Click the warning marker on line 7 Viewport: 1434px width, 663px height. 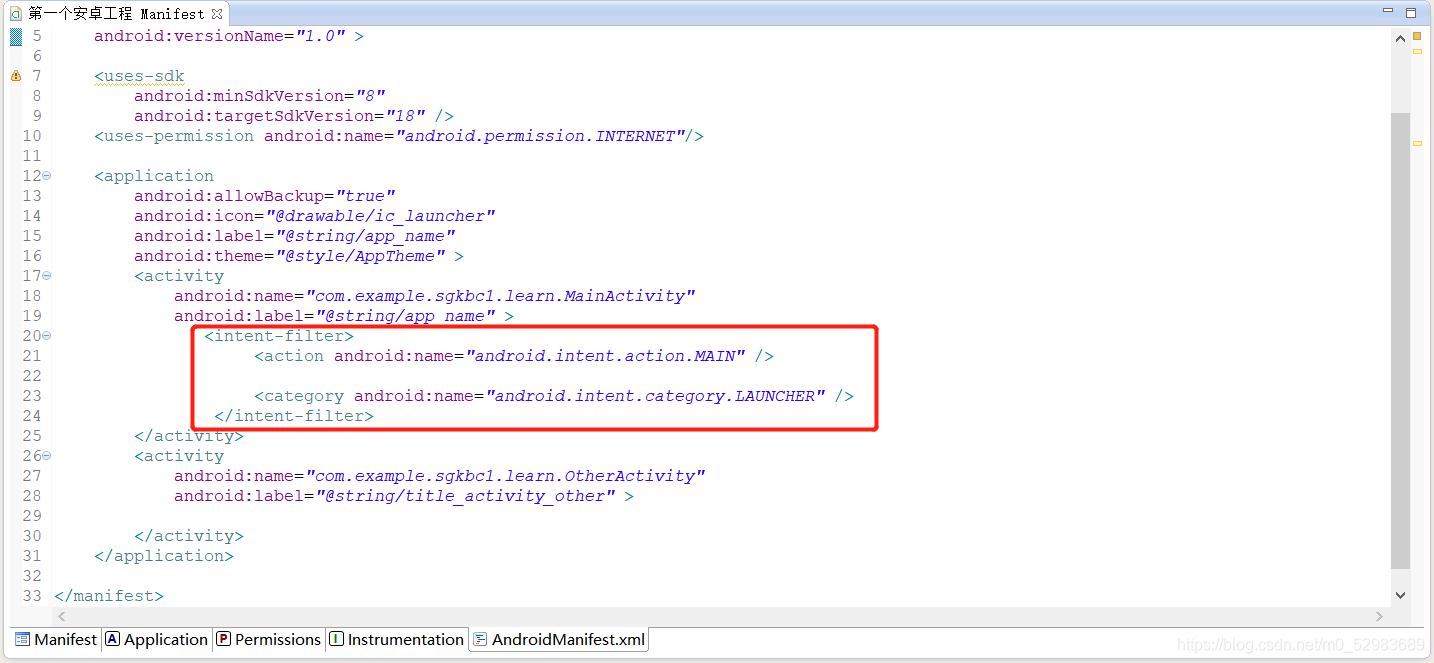click(x=15, y=76)
